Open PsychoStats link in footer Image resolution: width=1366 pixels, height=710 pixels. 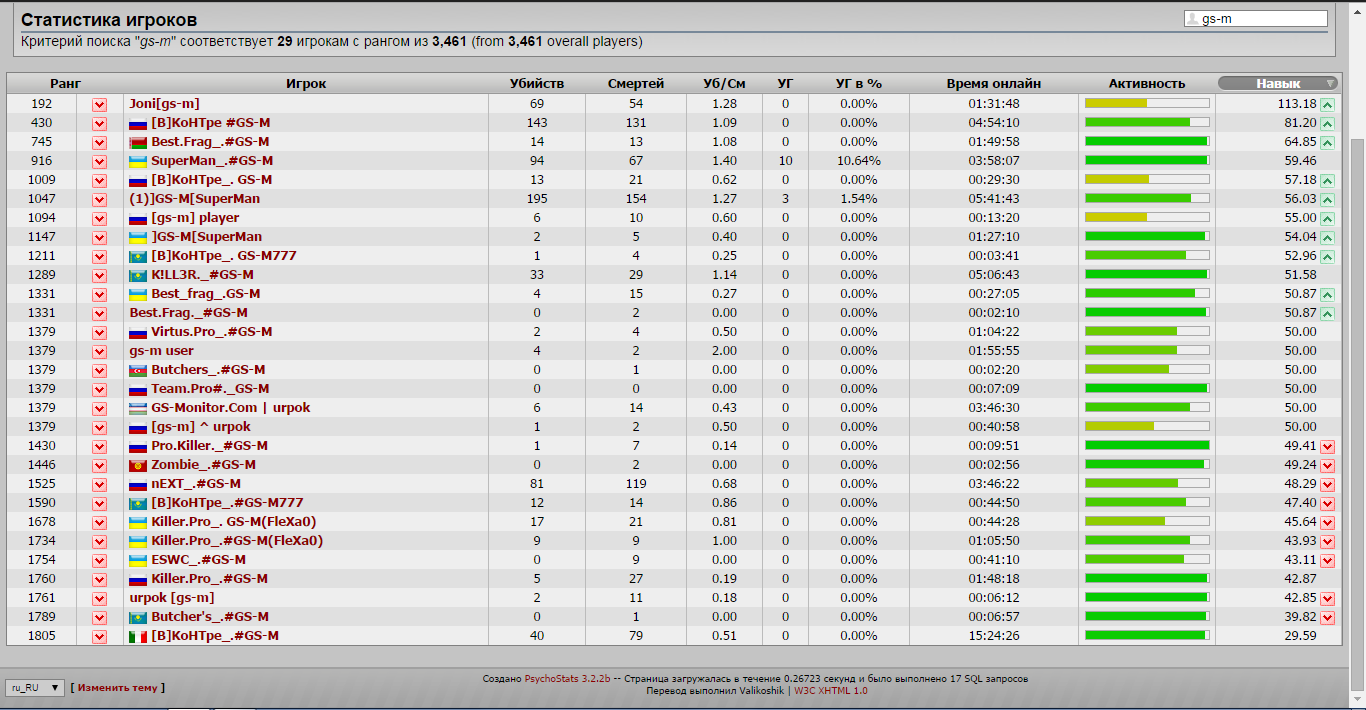point(567,679)
